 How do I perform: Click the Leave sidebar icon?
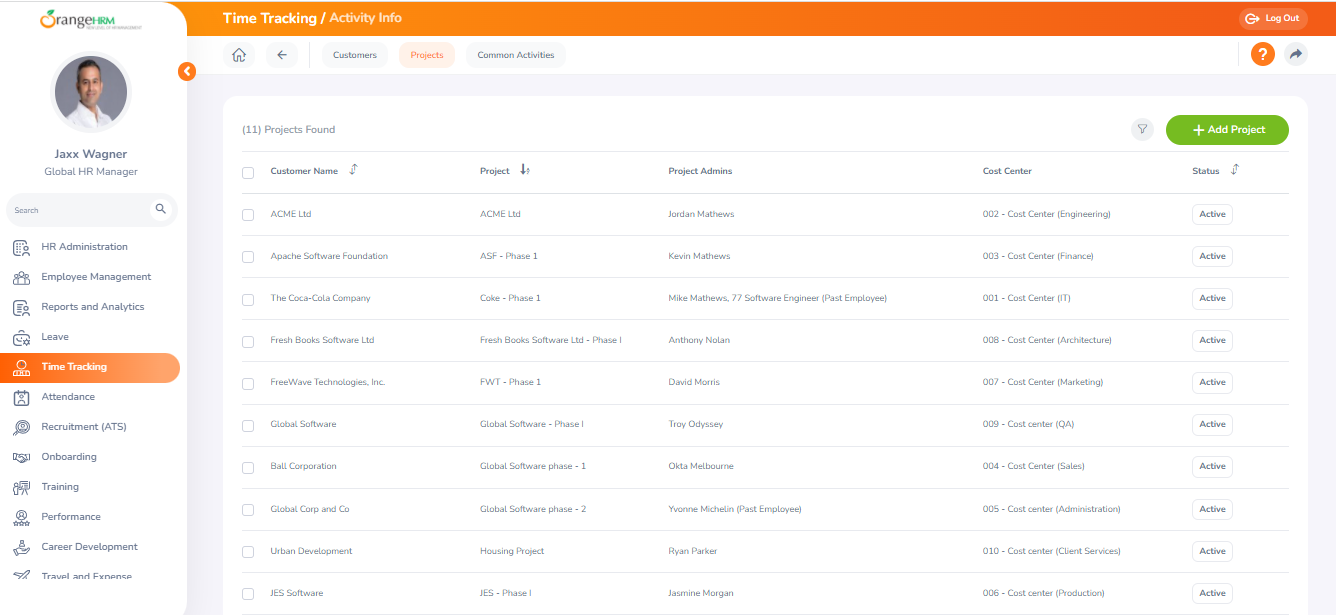21,337
